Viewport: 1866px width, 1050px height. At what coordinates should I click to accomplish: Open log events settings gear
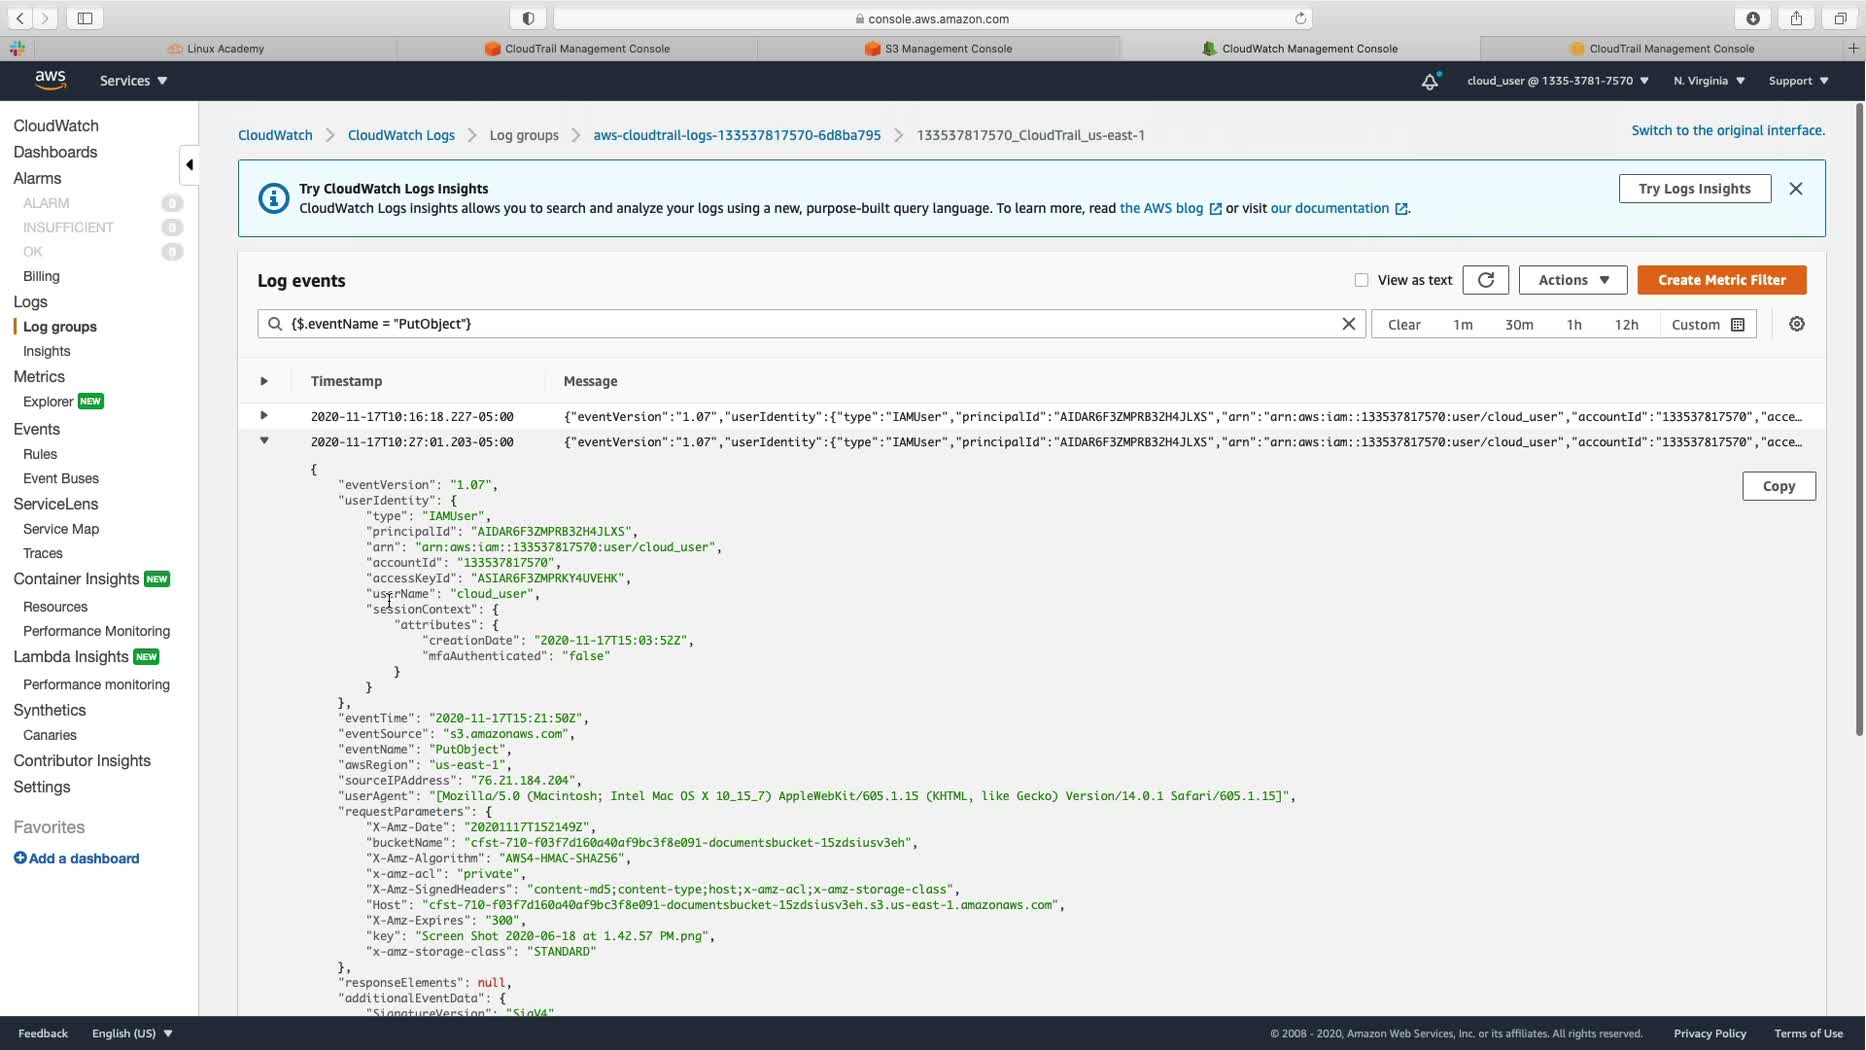coord(1797,324)
